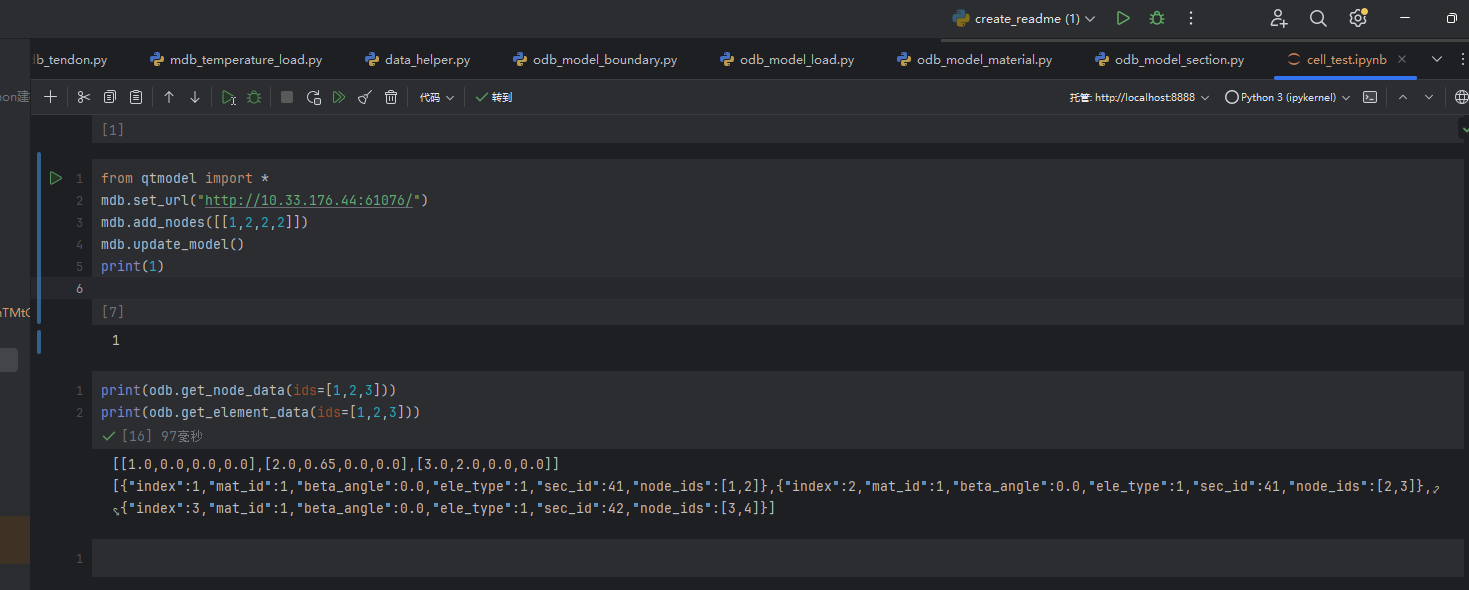1469x590 pixels.
Task: Debug create_readme from the title bar bug icon
Action: pyautogui.click(x=1157, y=18)
